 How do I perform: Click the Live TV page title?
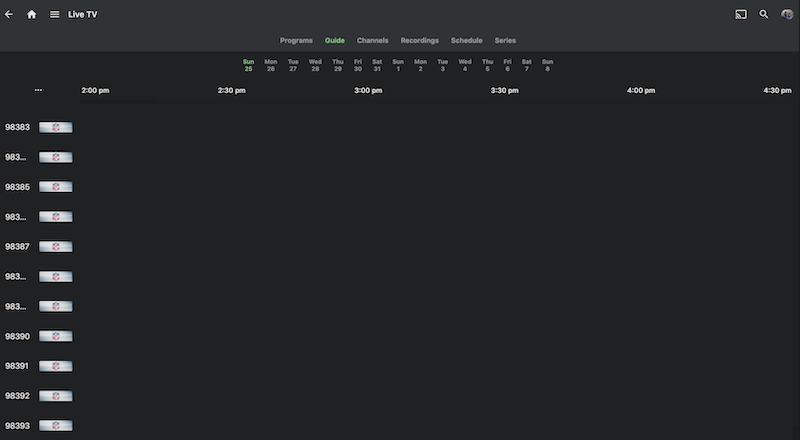[83, 14]
